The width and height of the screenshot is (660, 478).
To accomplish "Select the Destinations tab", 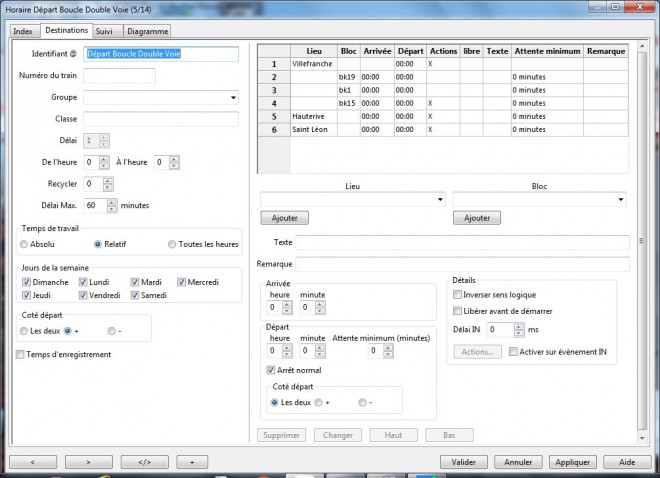I will pos(67,30).
